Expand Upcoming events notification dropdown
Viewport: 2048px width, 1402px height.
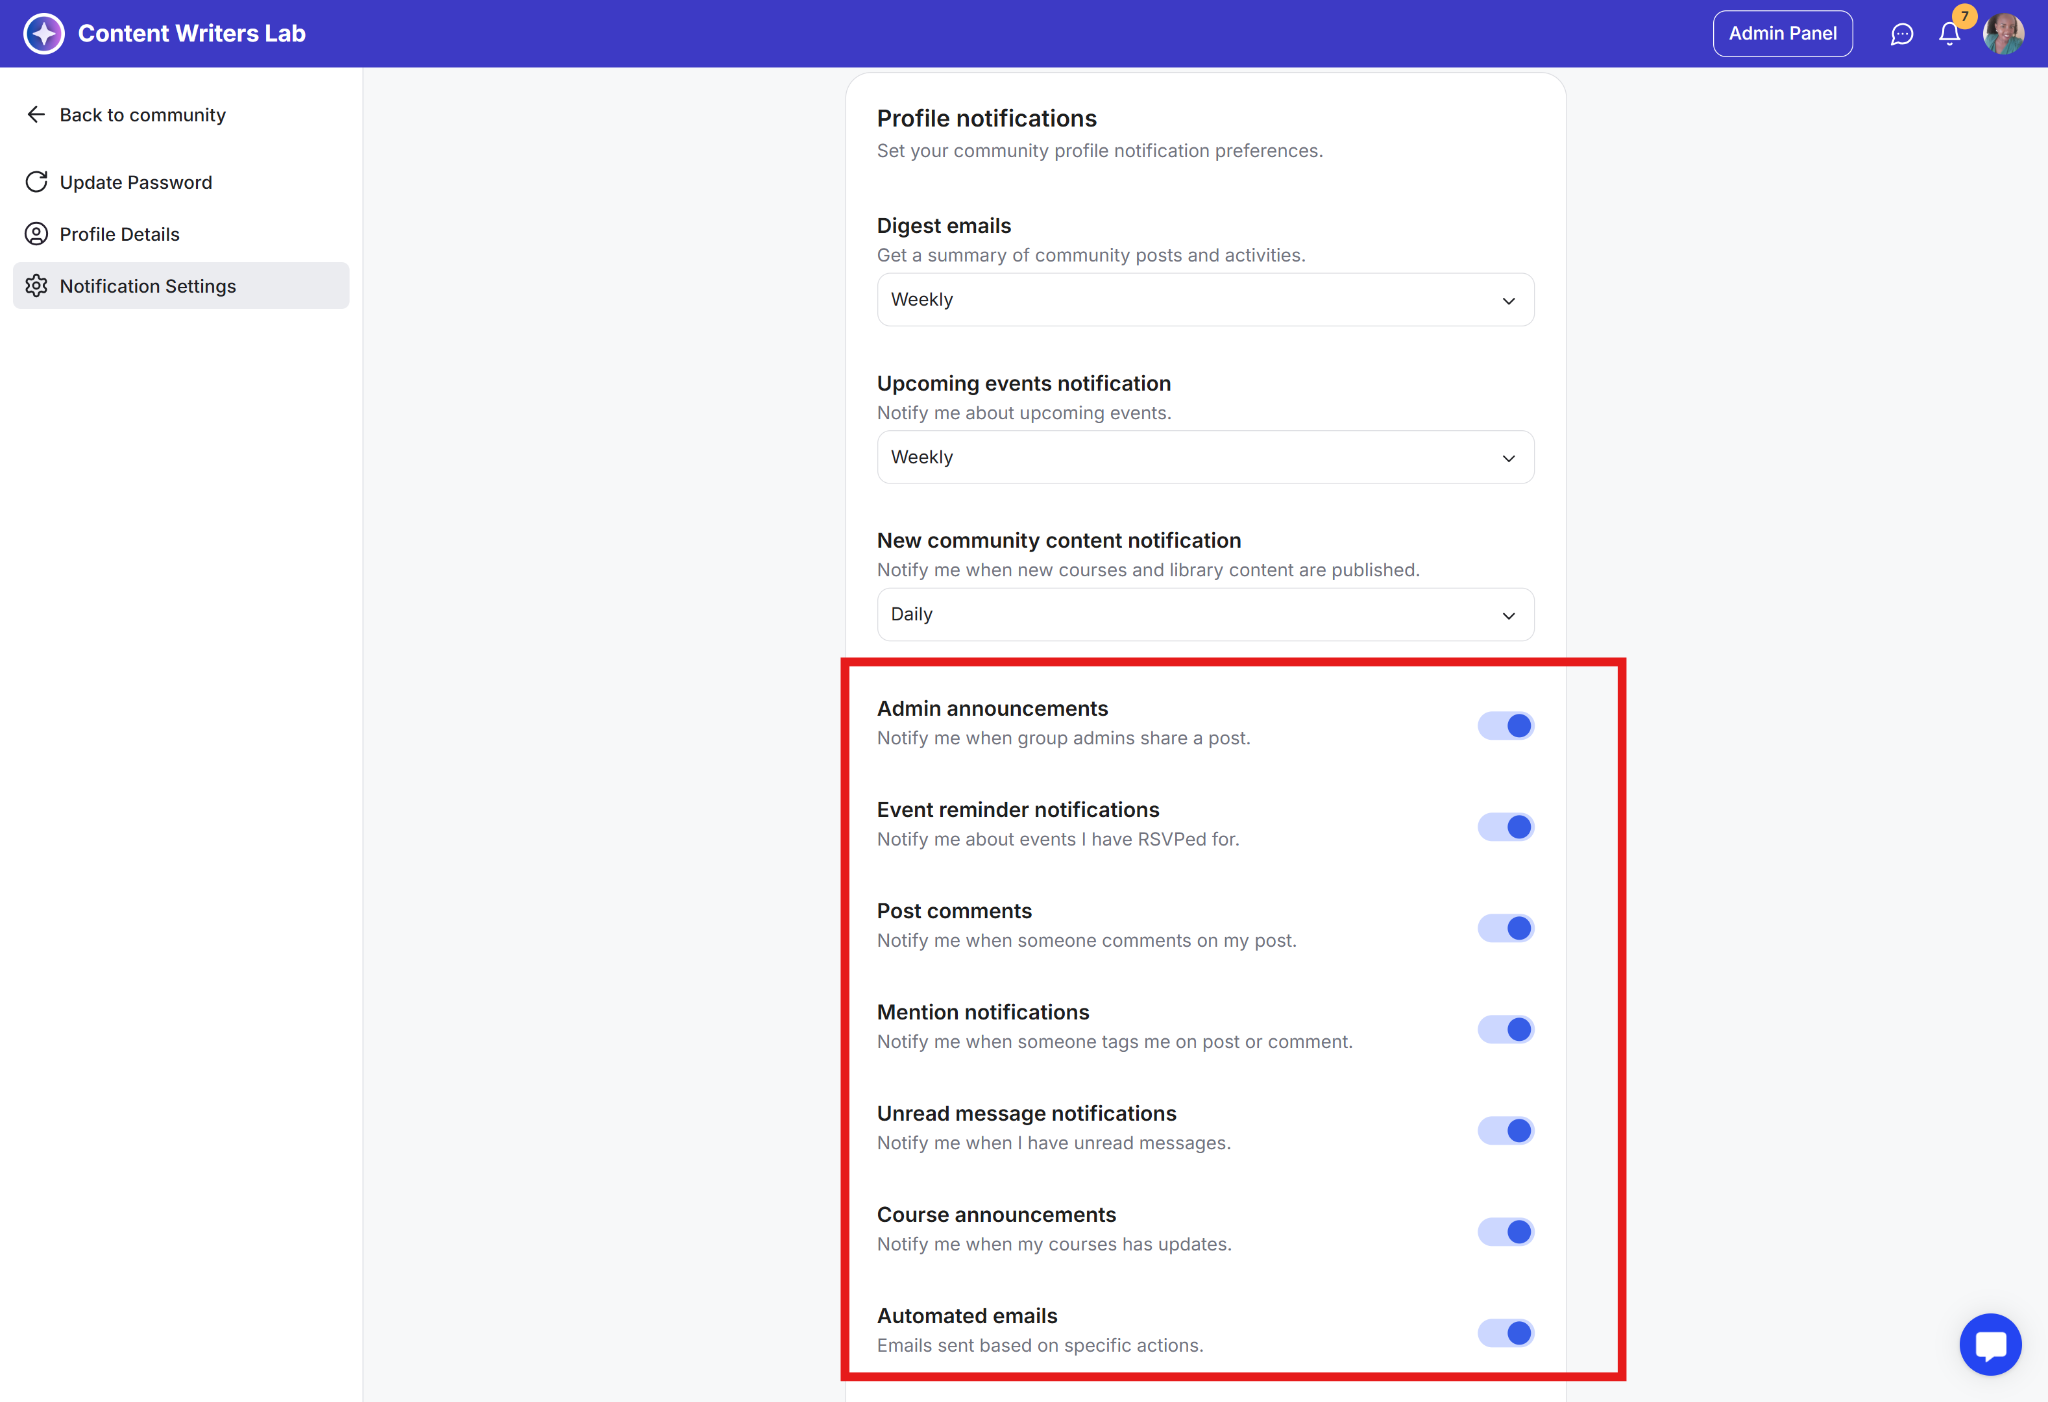pyautogui.click(x=1205, y=457)
